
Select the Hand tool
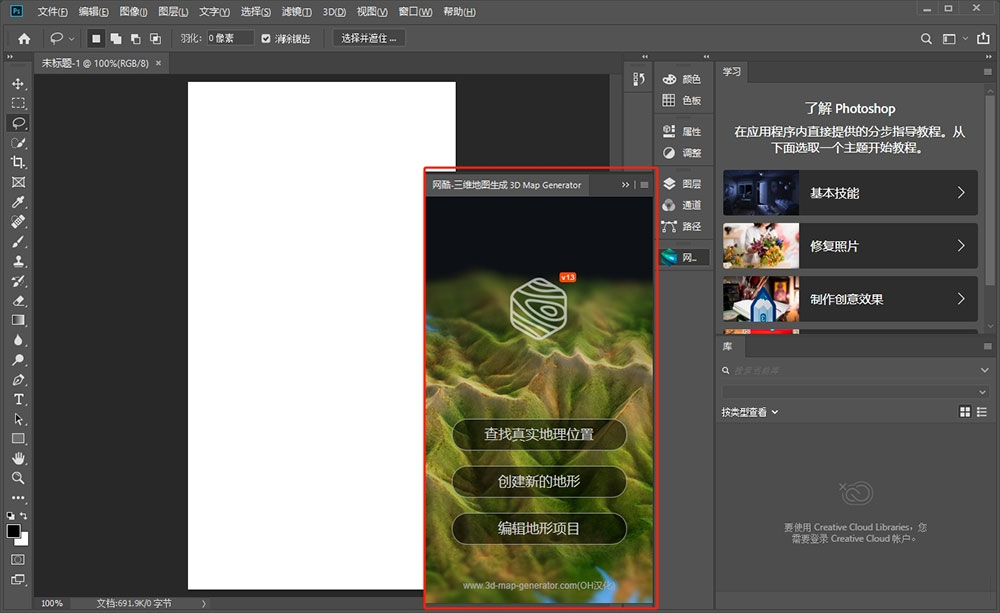(x=18, y=458)
